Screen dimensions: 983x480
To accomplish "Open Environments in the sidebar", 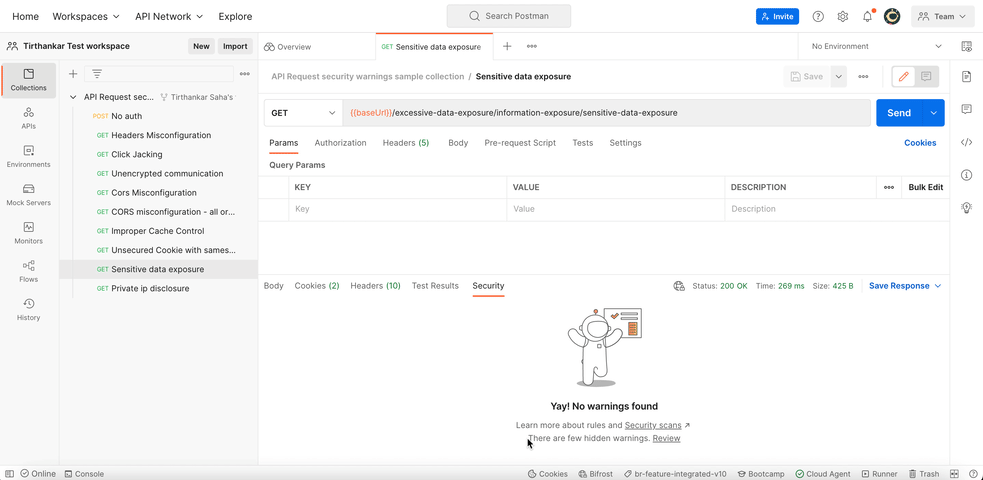I will coord(29,157).
